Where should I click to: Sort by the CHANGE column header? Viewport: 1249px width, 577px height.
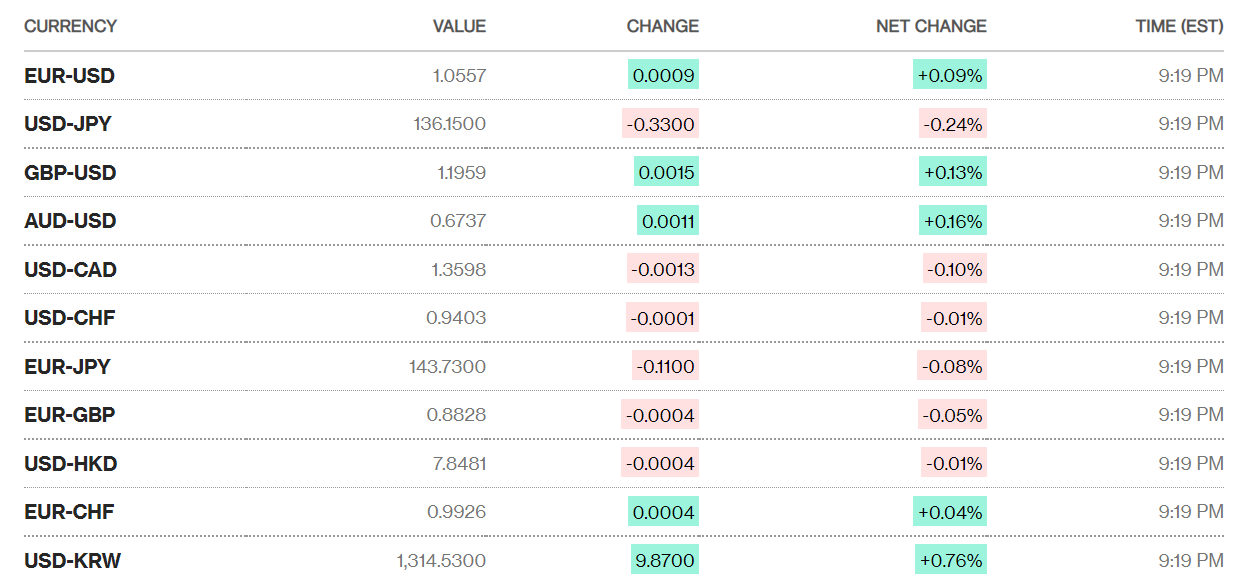(662, 26)
